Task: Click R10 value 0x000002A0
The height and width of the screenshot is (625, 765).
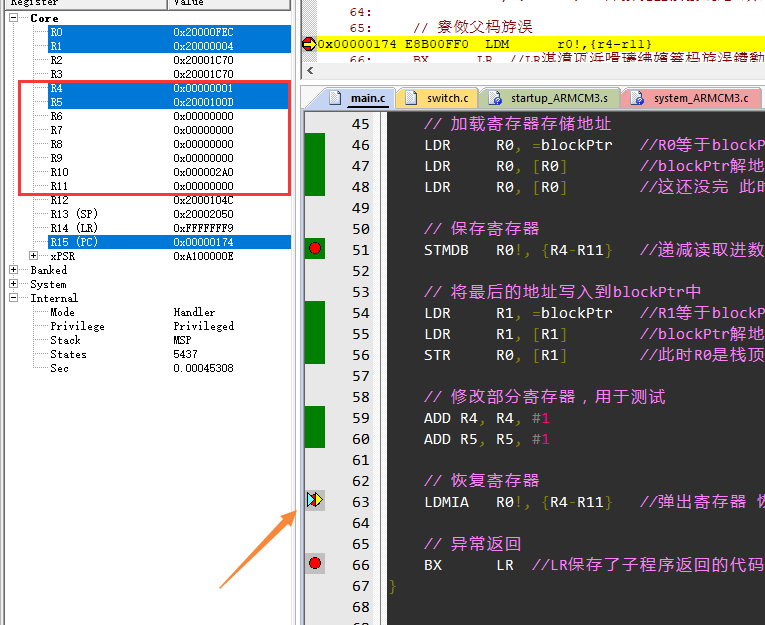Action: click(x=203, y=172)
